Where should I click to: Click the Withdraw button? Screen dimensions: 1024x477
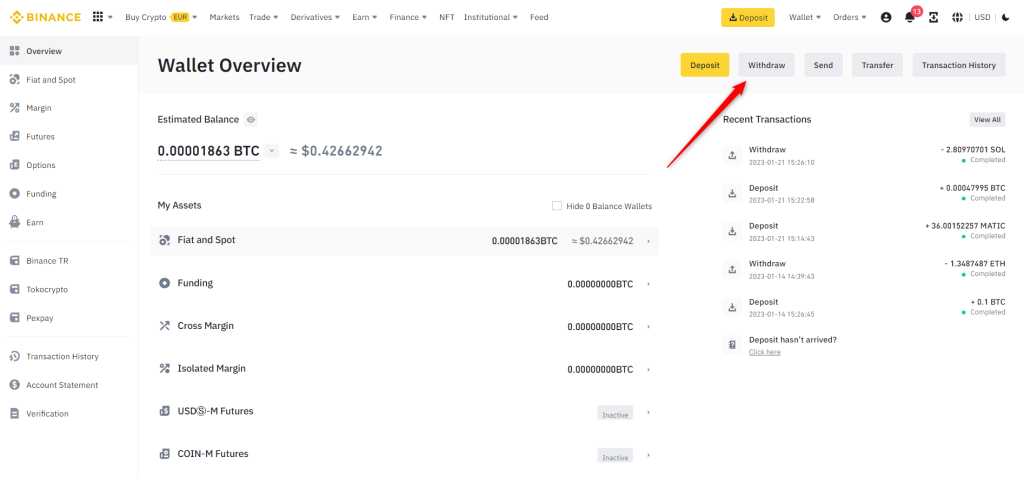(x=767, y=65)
